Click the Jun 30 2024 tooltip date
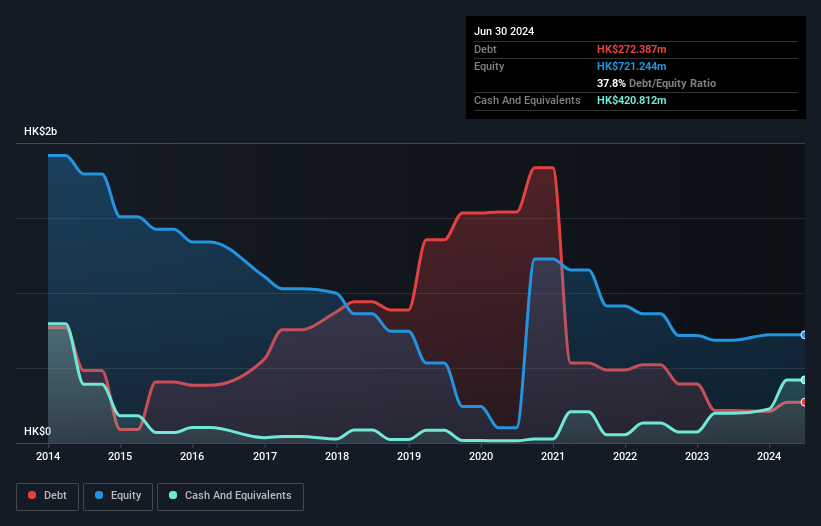 pyautogui.click(x=504, y=31)
